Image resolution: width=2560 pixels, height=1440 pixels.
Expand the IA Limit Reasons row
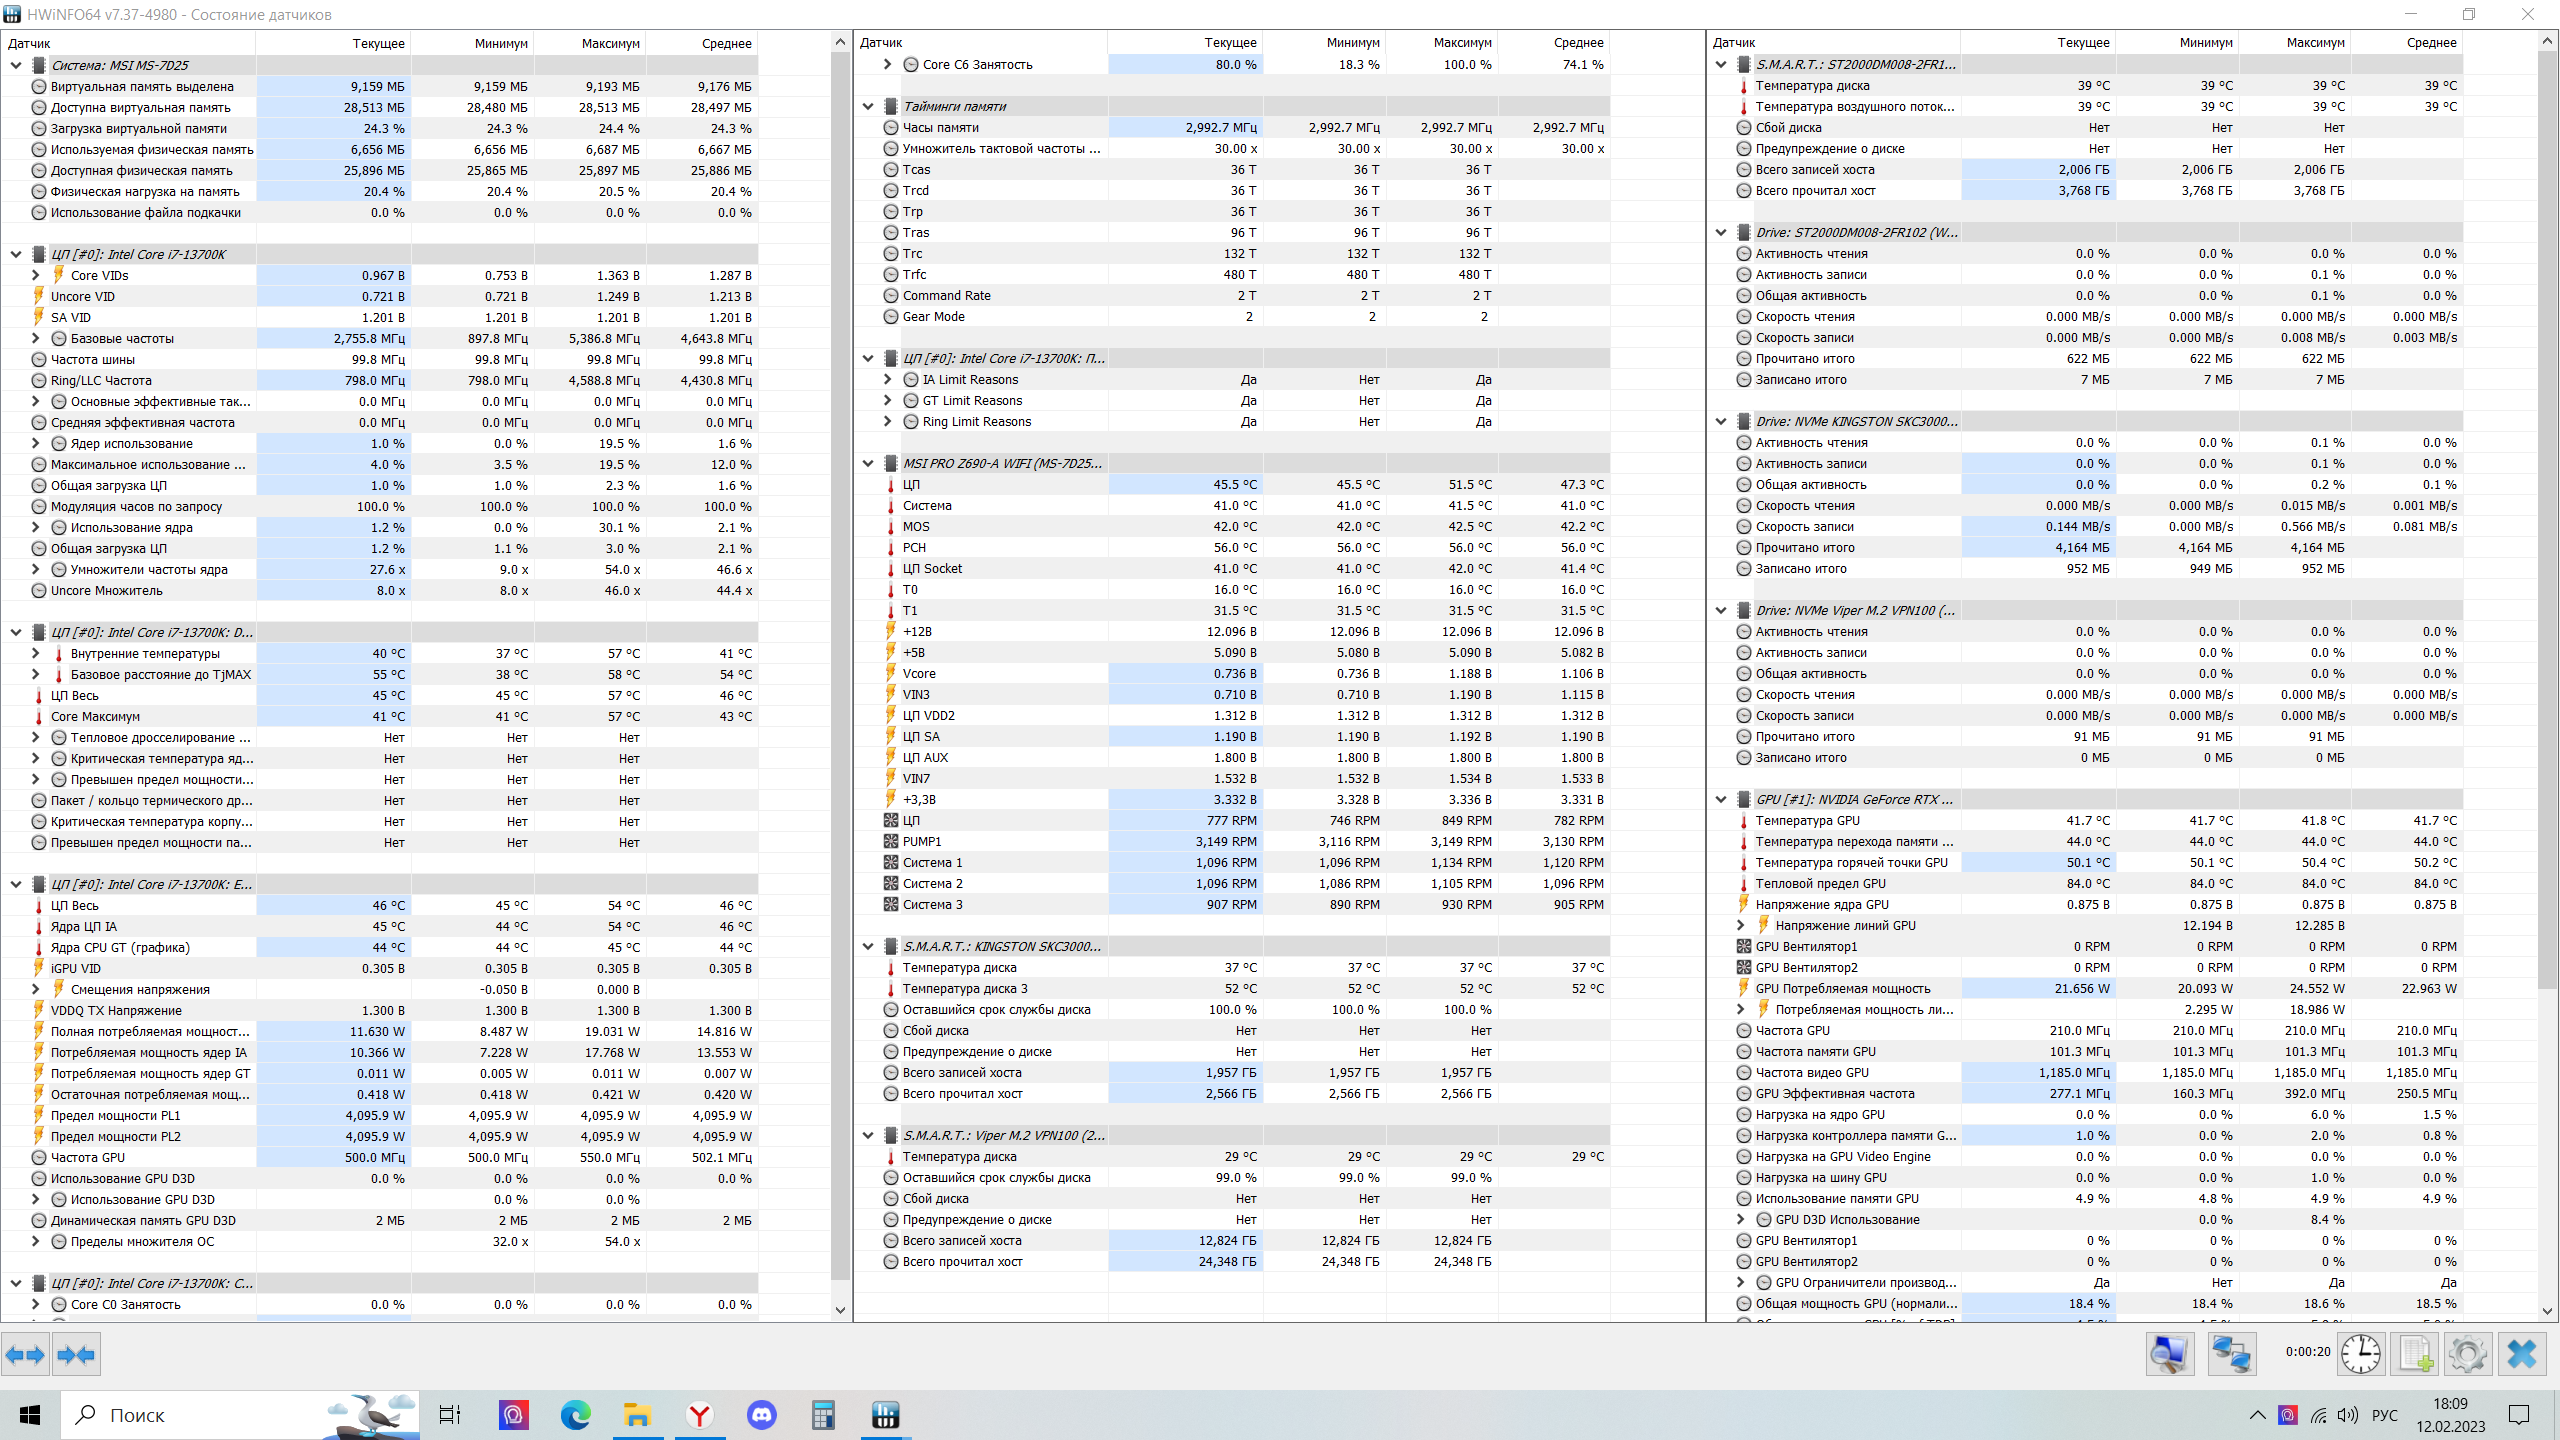(x=888, y=380)
